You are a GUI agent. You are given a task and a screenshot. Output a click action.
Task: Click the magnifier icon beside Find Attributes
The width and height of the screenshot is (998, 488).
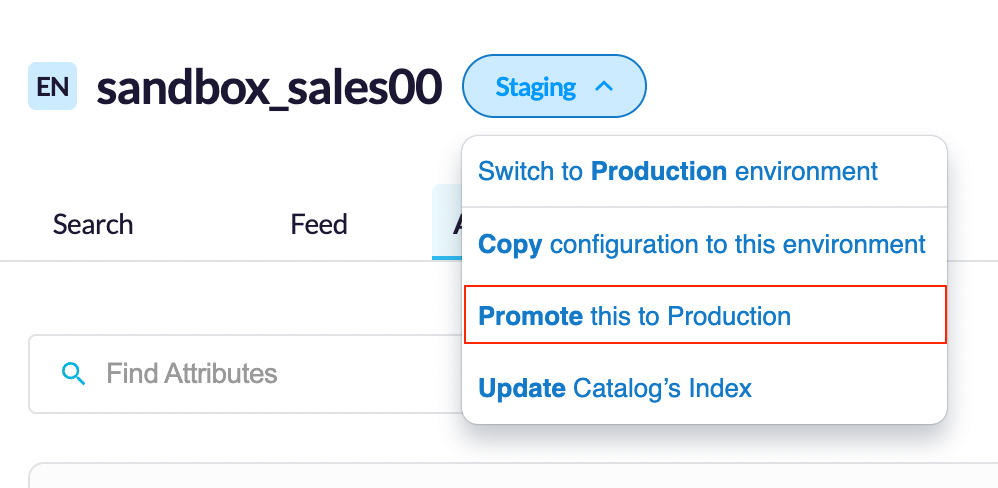(73, 373)
